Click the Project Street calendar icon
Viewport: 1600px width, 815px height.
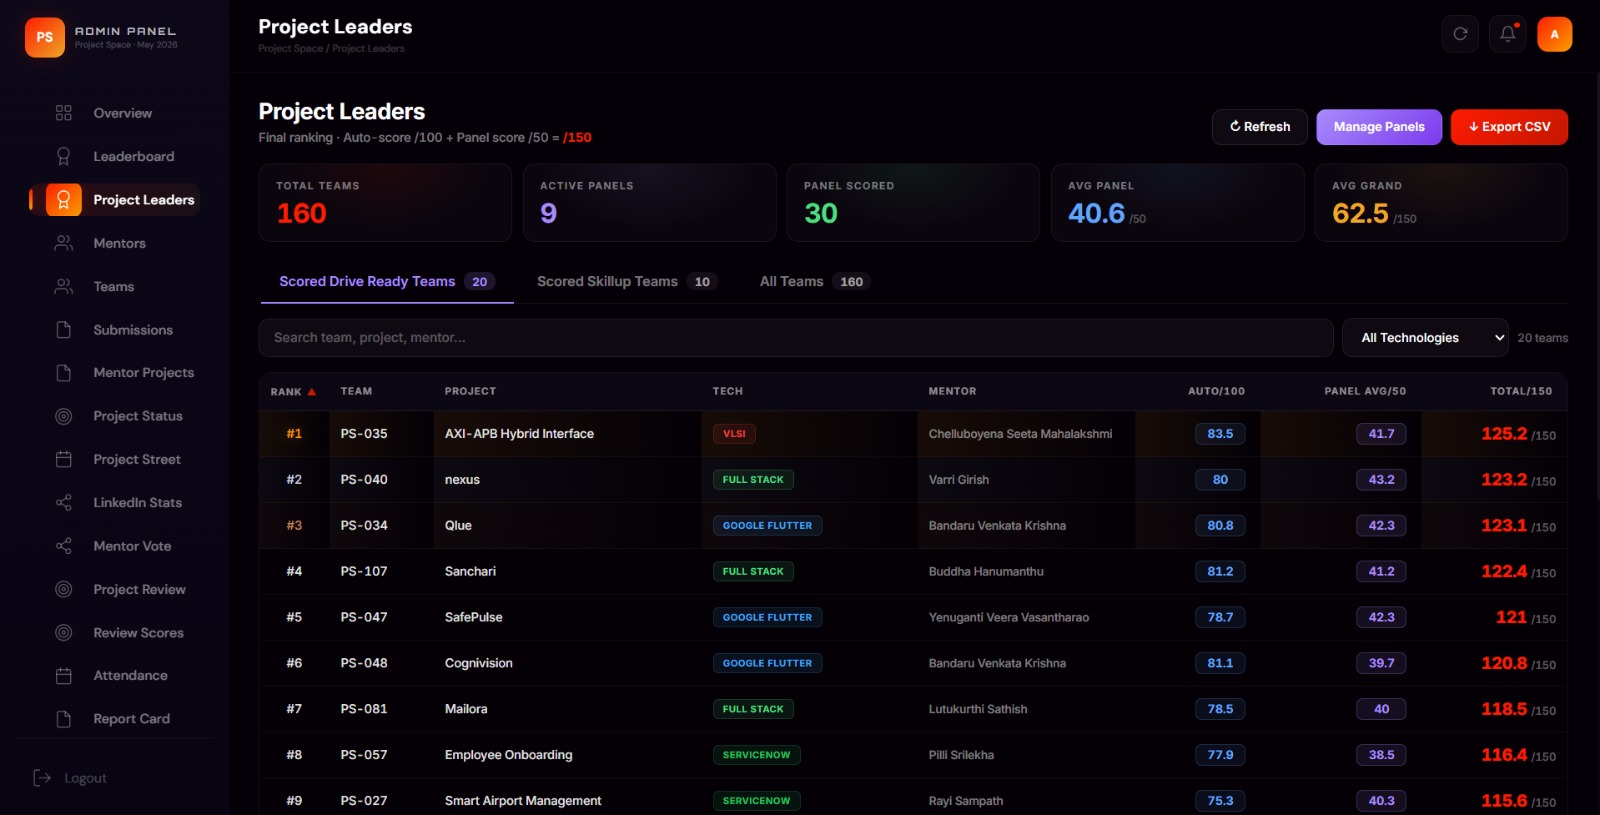(64, 459)
